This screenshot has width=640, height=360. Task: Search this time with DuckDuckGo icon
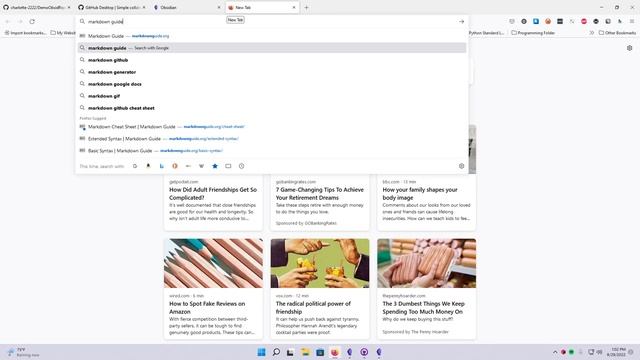coord(175,166)
